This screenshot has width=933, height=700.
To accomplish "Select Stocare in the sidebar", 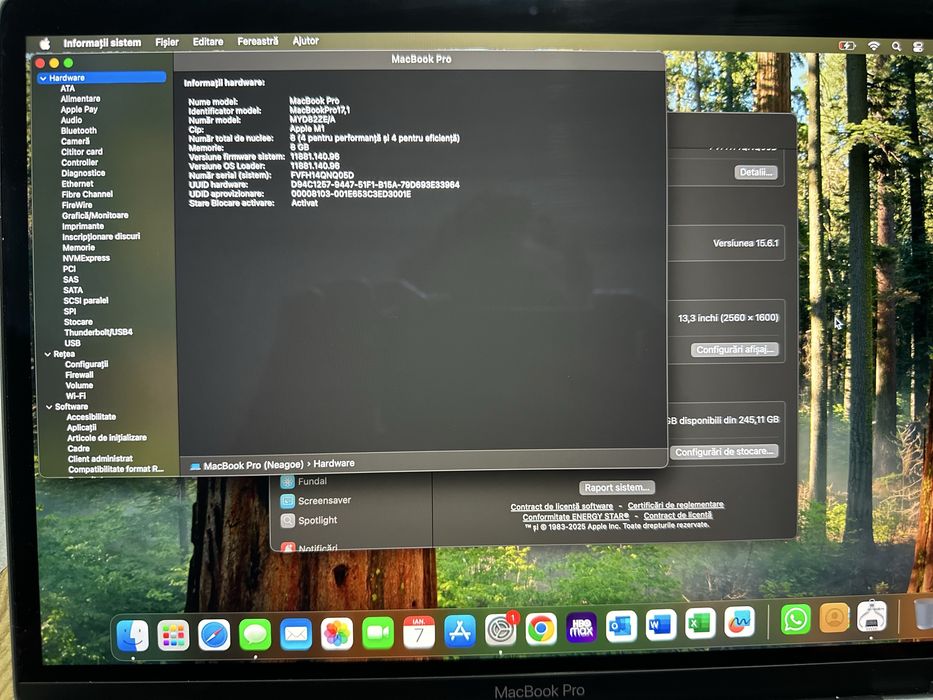I will tap(78, 322).
